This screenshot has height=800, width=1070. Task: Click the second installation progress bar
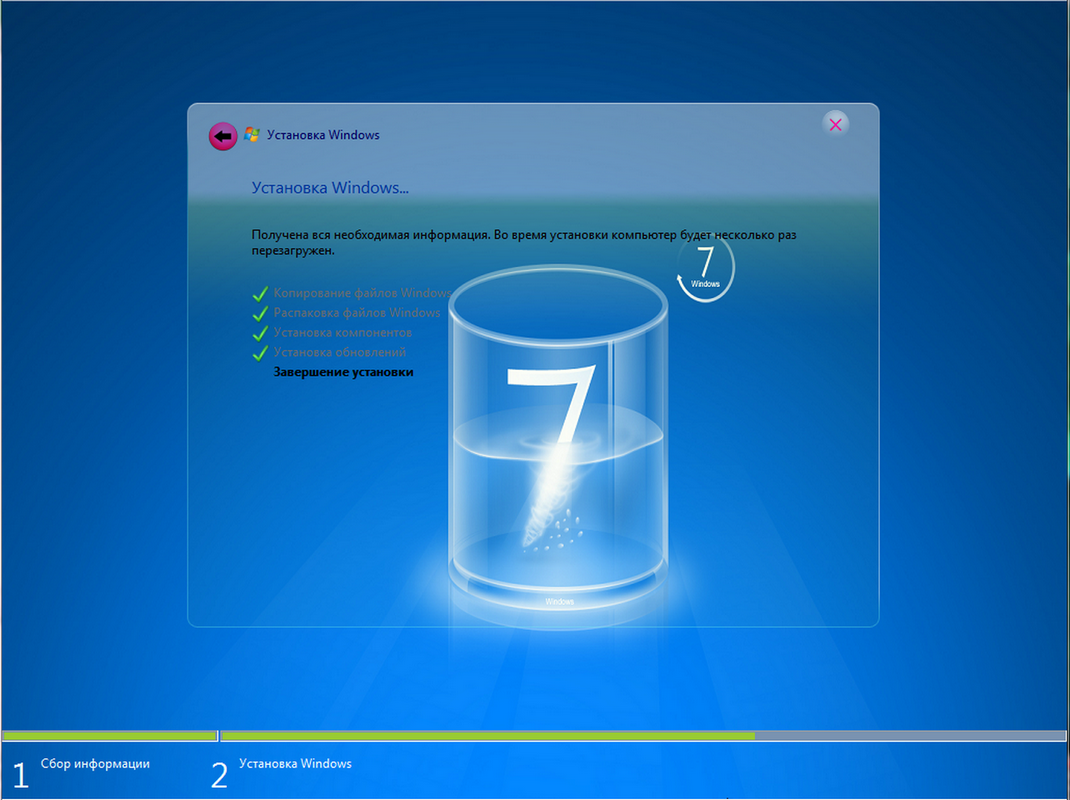click(x=643, y=736)
